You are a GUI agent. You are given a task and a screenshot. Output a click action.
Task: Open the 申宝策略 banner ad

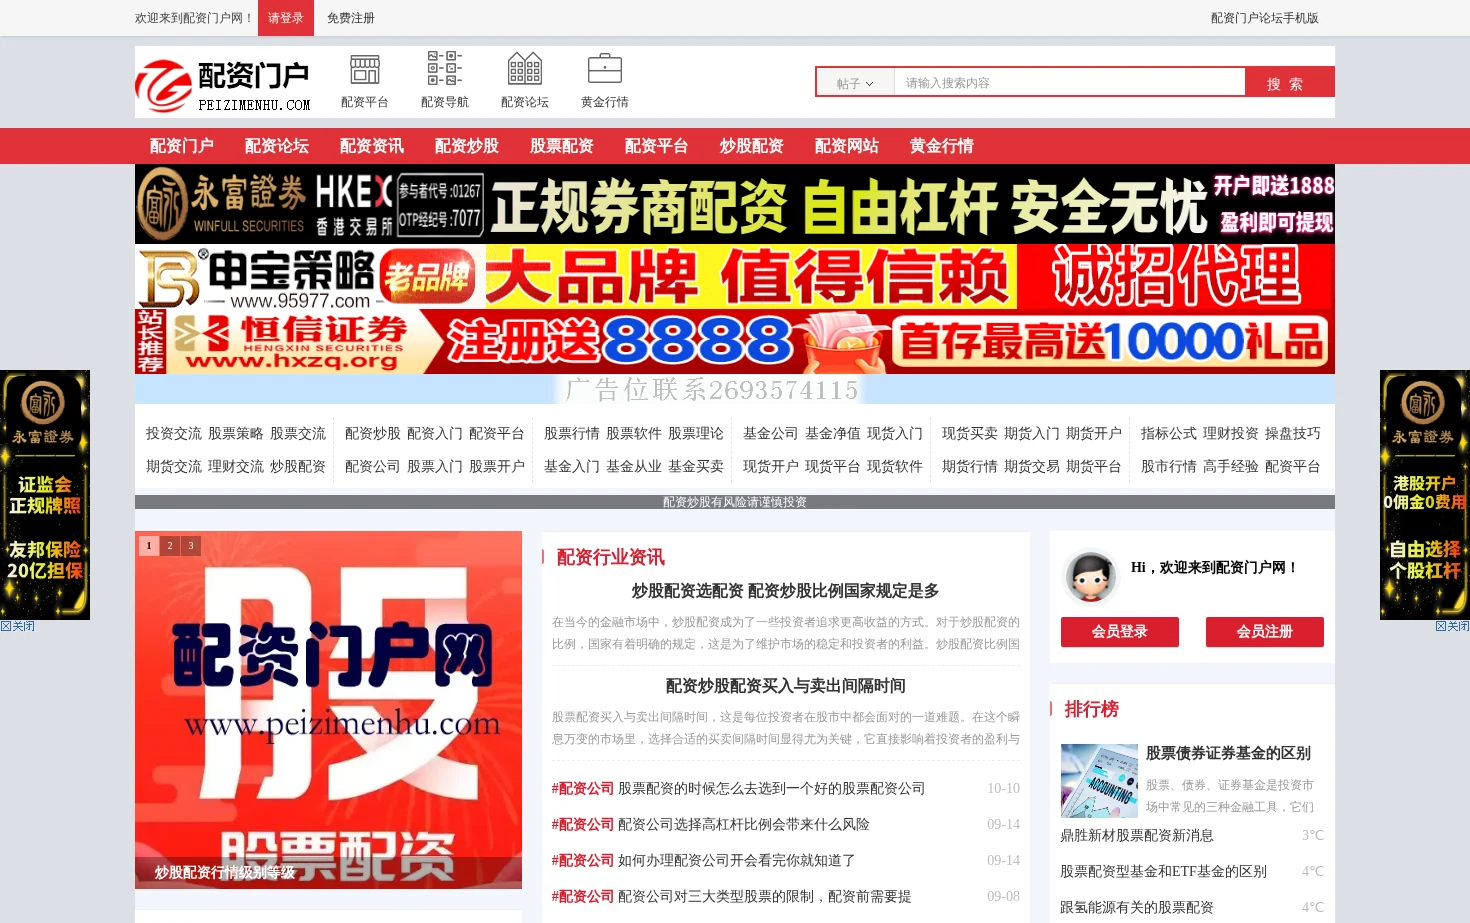click(x=735, y=276)
